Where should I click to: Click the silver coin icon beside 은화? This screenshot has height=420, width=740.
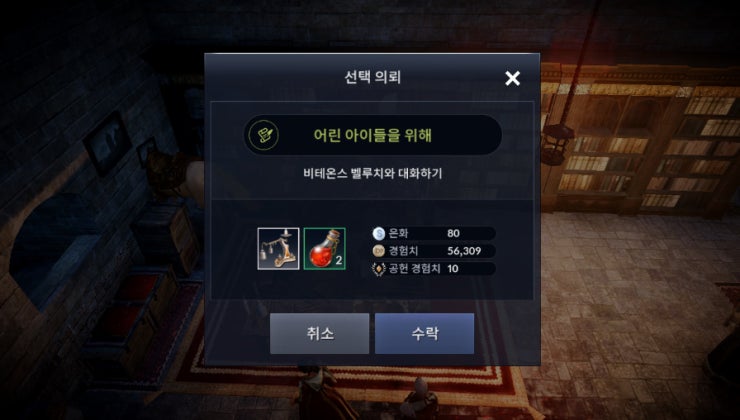point(378,233)
